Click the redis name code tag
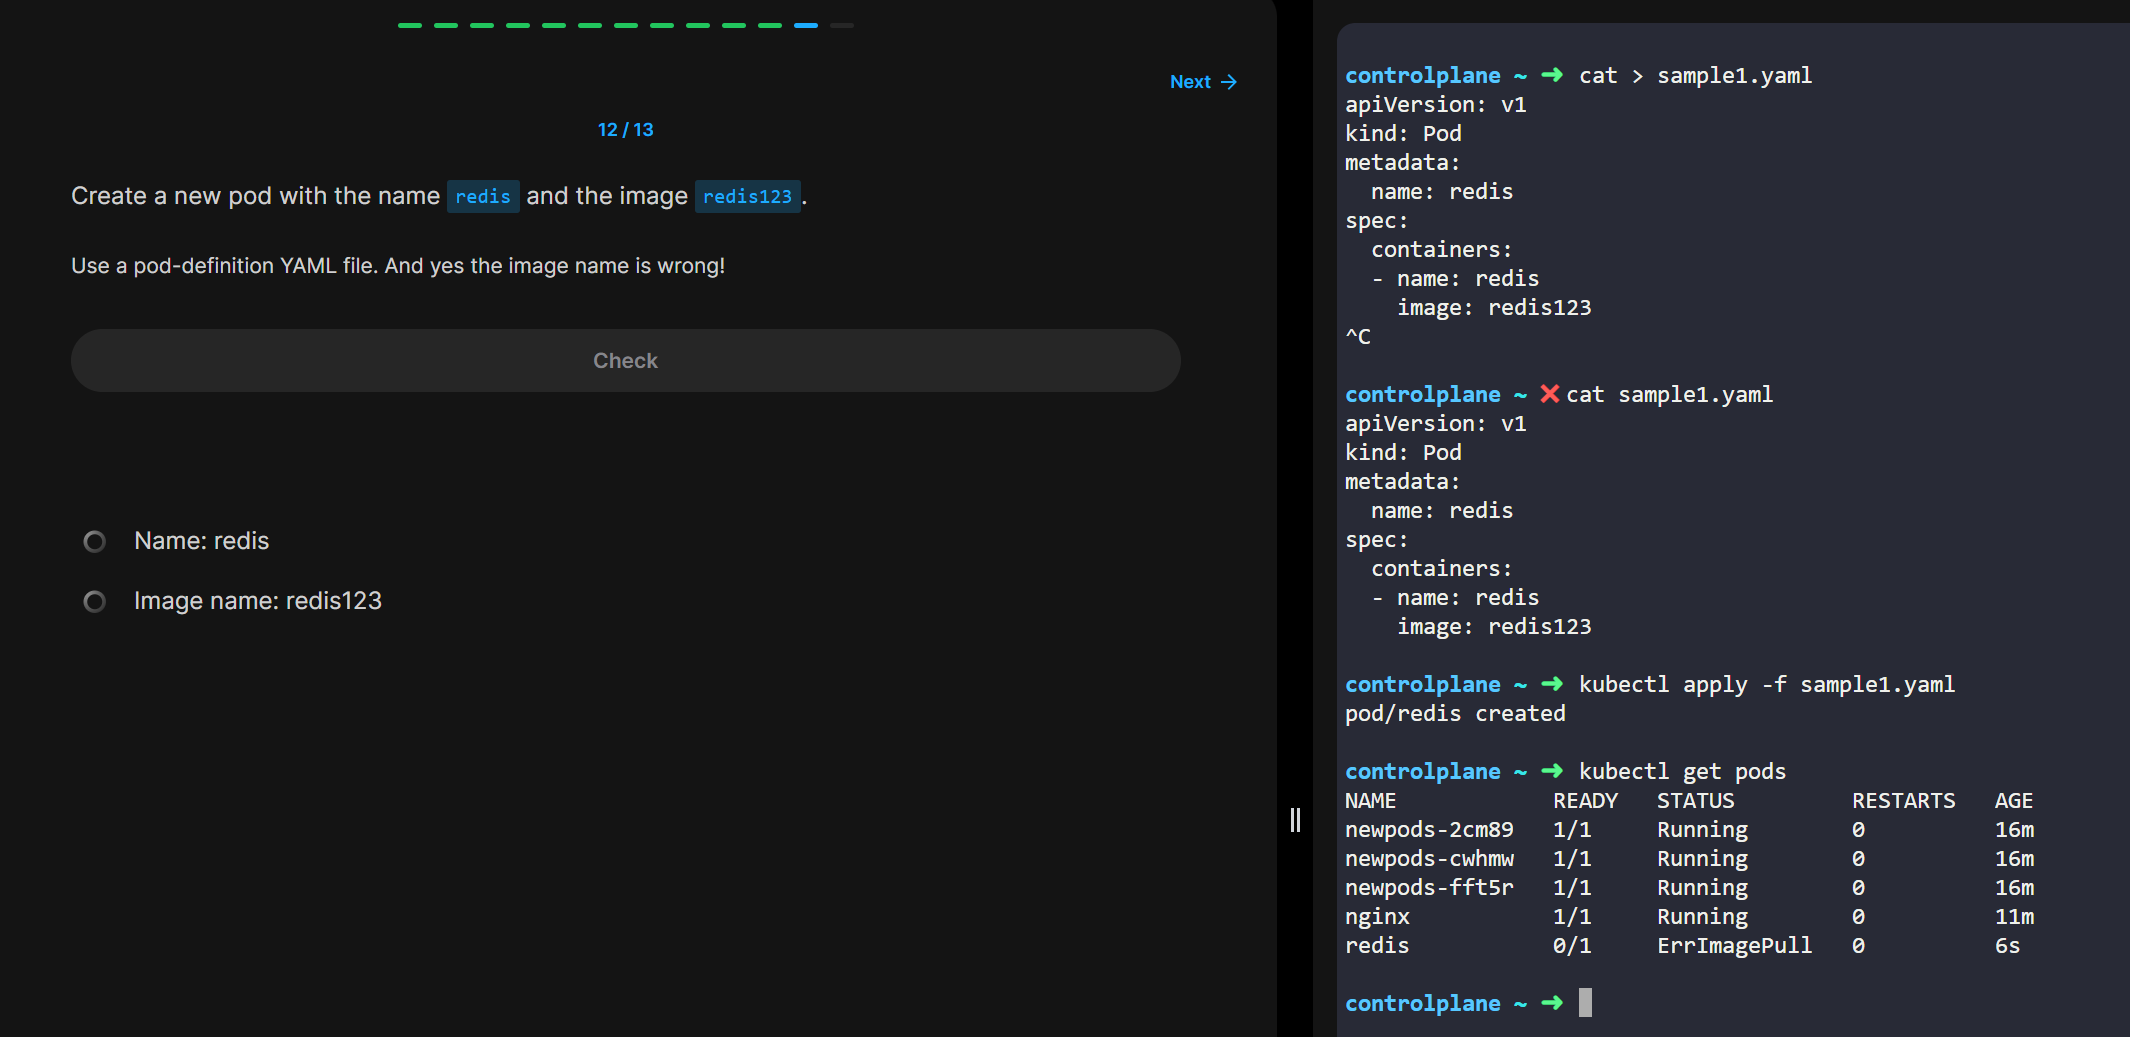Image resolution: width=2130 pixels, height=1037 pixels. (x=483, y=196)
